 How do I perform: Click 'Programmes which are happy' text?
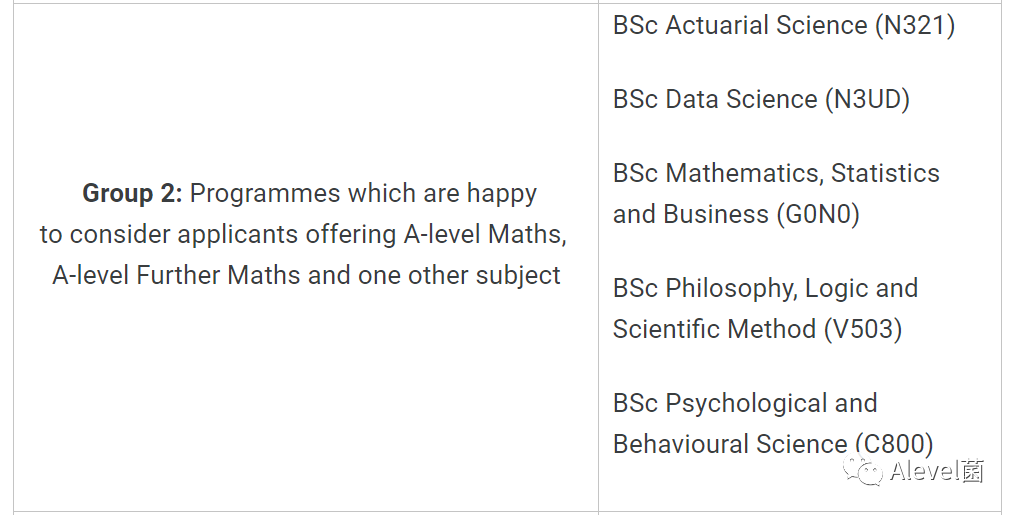363,193
